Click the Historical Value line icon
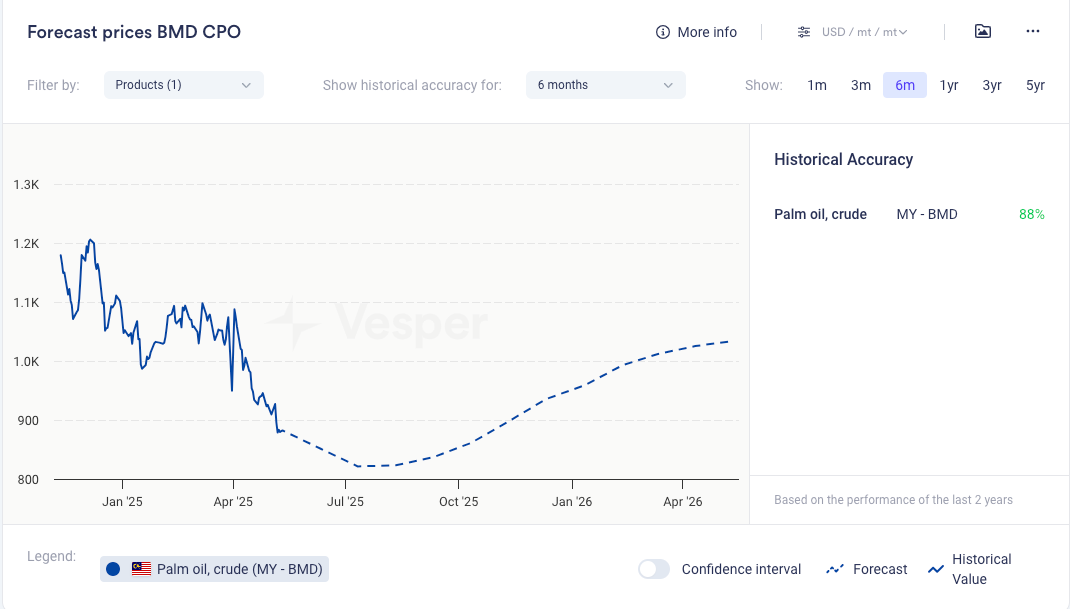This screenshot has height=609, width=1070. pyautogui.click(x=936, y=569)
